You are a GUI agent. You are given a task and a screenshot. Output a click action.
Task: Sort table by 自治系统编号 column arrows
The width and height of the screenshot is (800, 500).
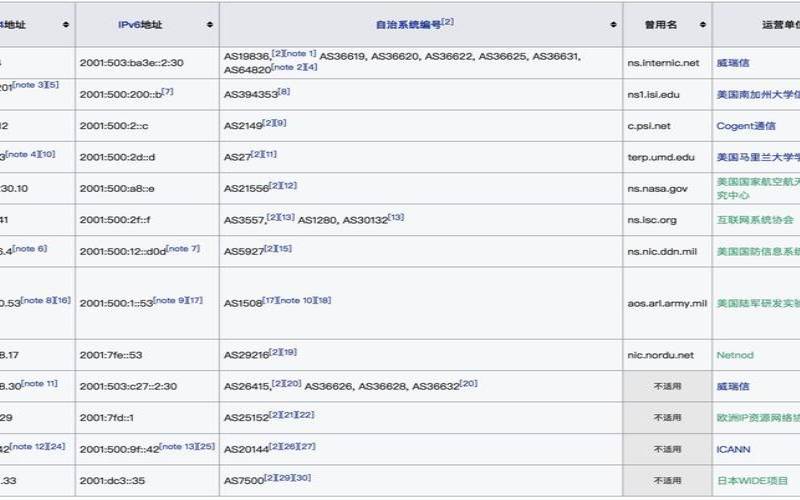tap(613, 24)
